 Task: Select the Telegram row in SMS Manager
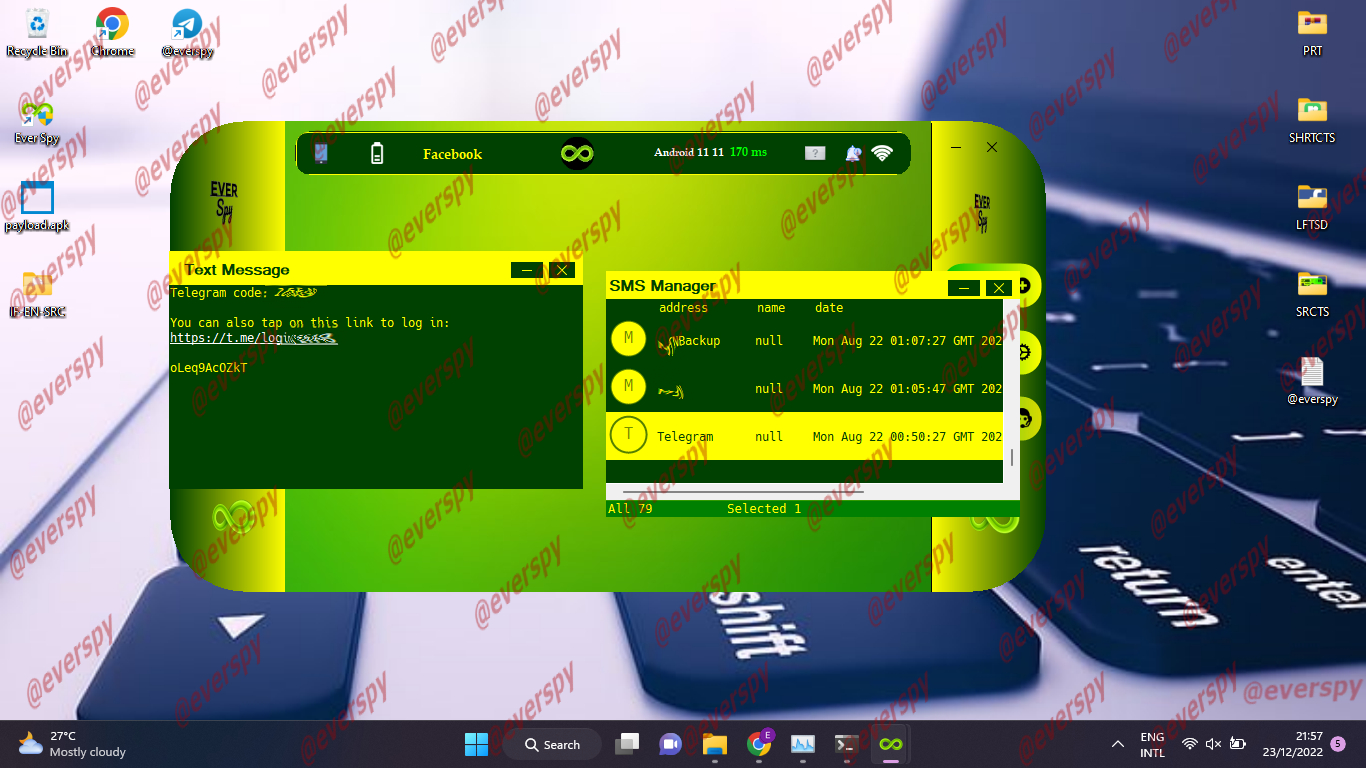pyautogui.click(x=805, y=436)
